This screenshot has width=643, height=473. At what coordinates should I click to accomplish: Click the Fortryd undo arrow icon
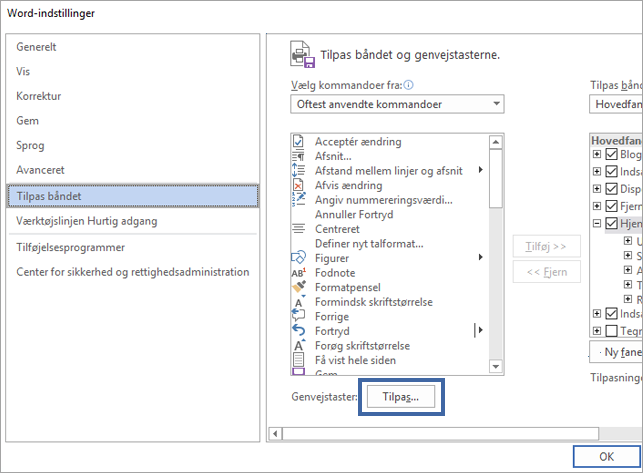(x=298, y=331)
